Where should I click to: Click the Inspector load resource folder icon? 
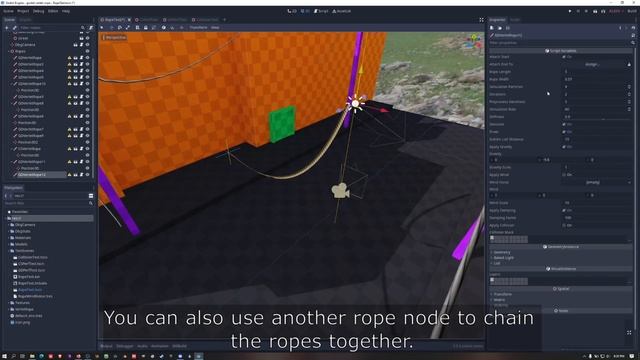[500, 28]
